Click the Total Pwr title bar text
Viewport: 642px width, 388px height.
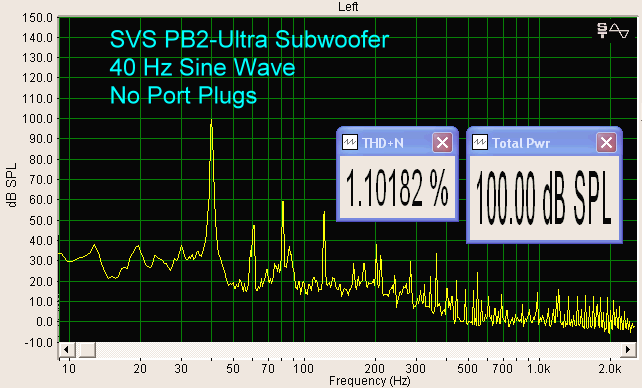[x=521, y=143]
